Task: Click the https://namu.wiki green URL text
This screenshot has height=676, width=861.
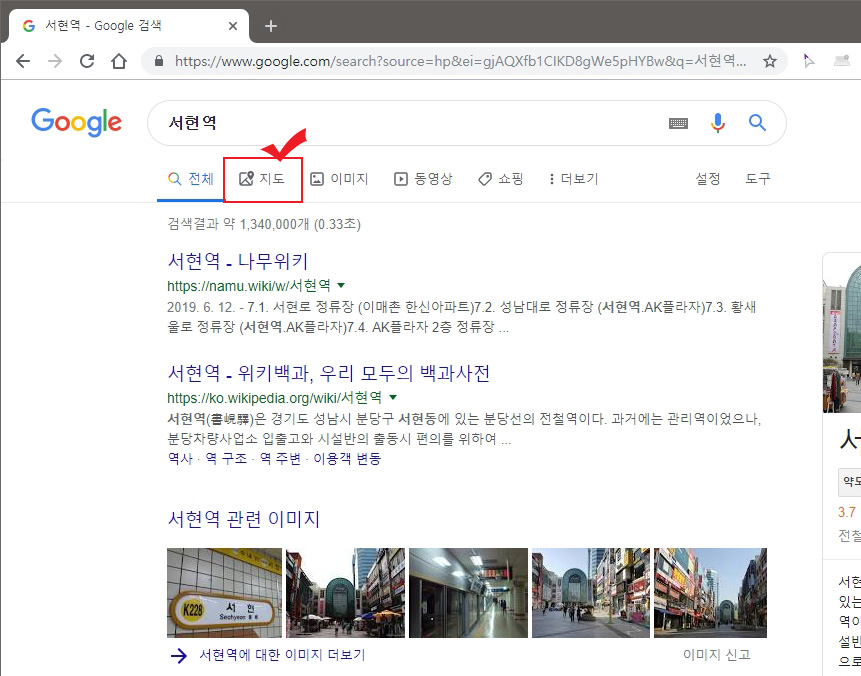Action: pos(249,285)
